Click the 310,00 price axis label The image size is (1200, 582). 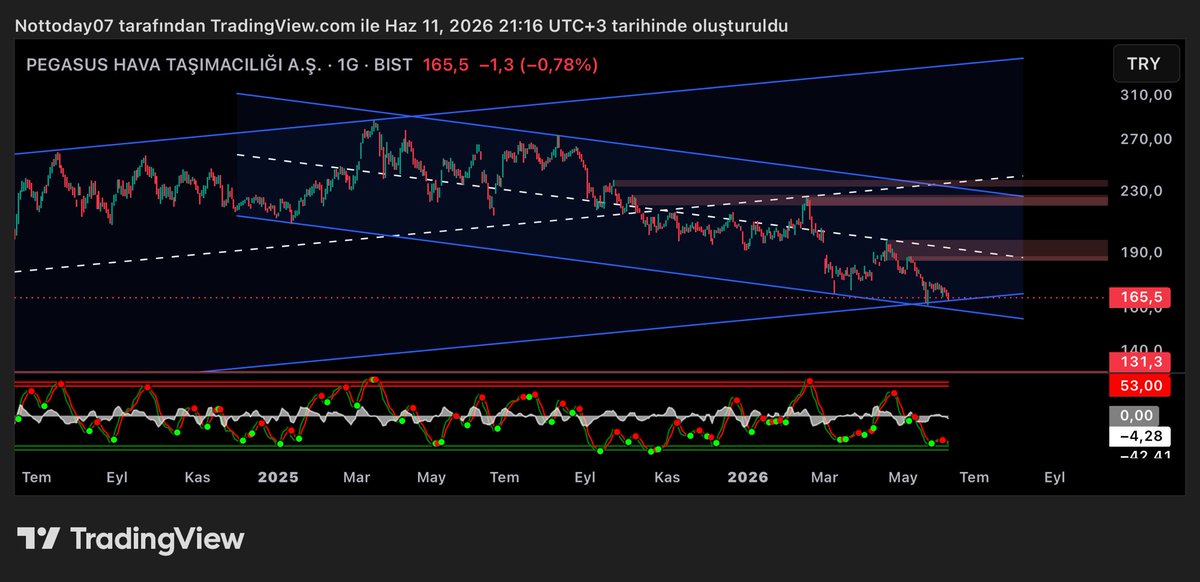[x=1145, y=95]
